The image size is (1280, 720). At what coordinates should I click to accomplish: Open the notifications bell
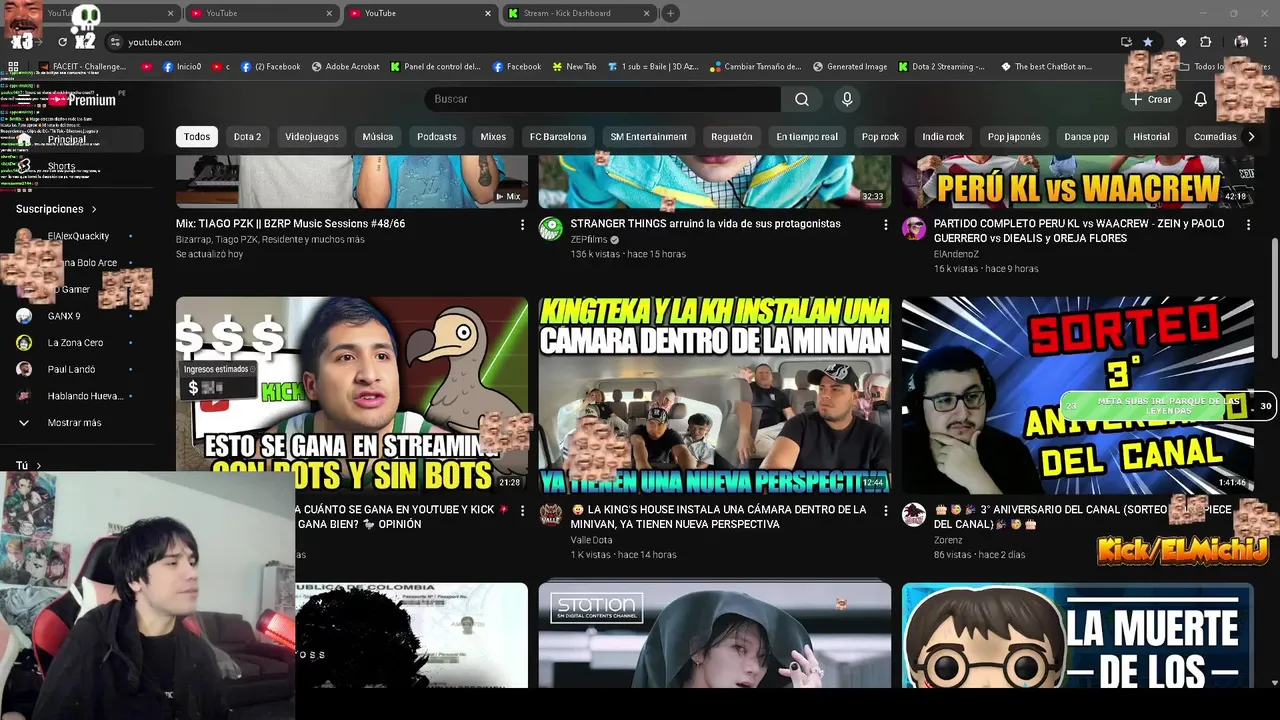(x=1201, y=99)
